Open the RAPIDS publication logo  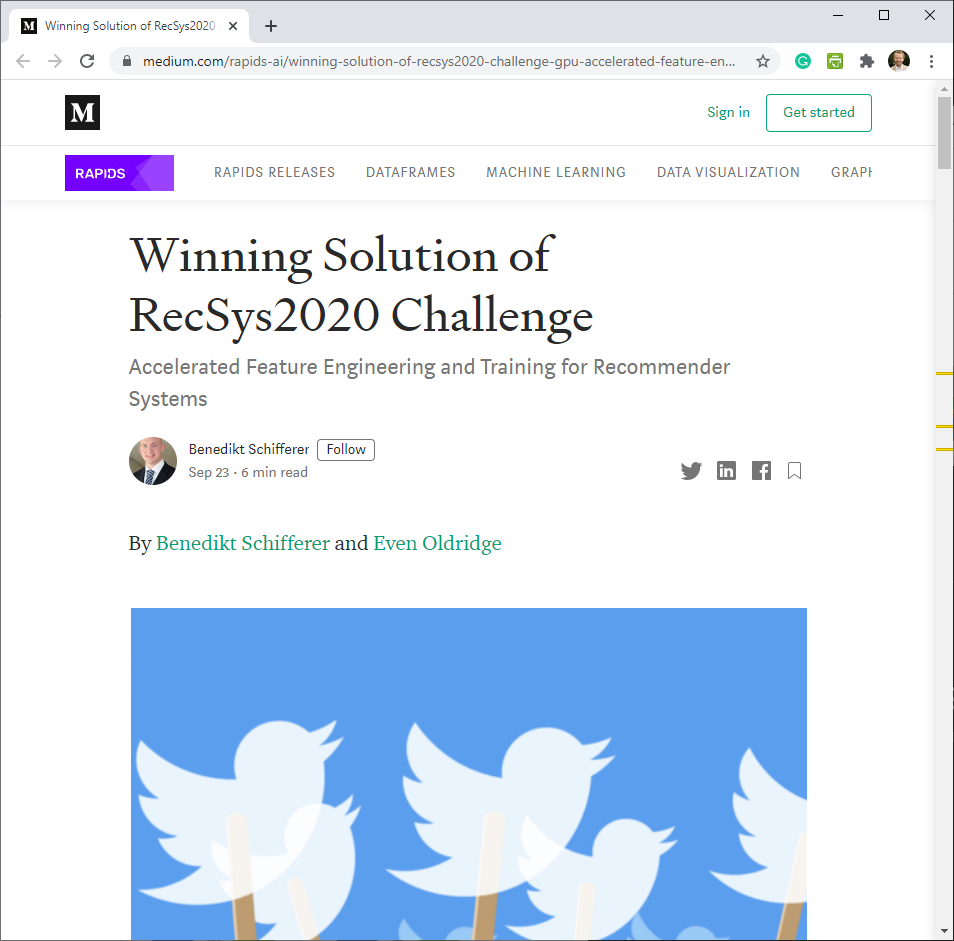pyautogui.click(x=119, y=173)
